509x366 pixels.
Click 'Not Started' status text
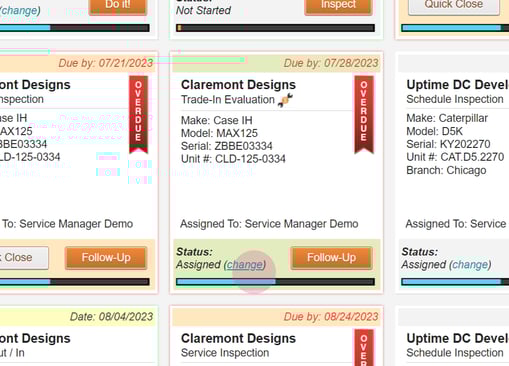pyautogui.click(x=203, y=11)
